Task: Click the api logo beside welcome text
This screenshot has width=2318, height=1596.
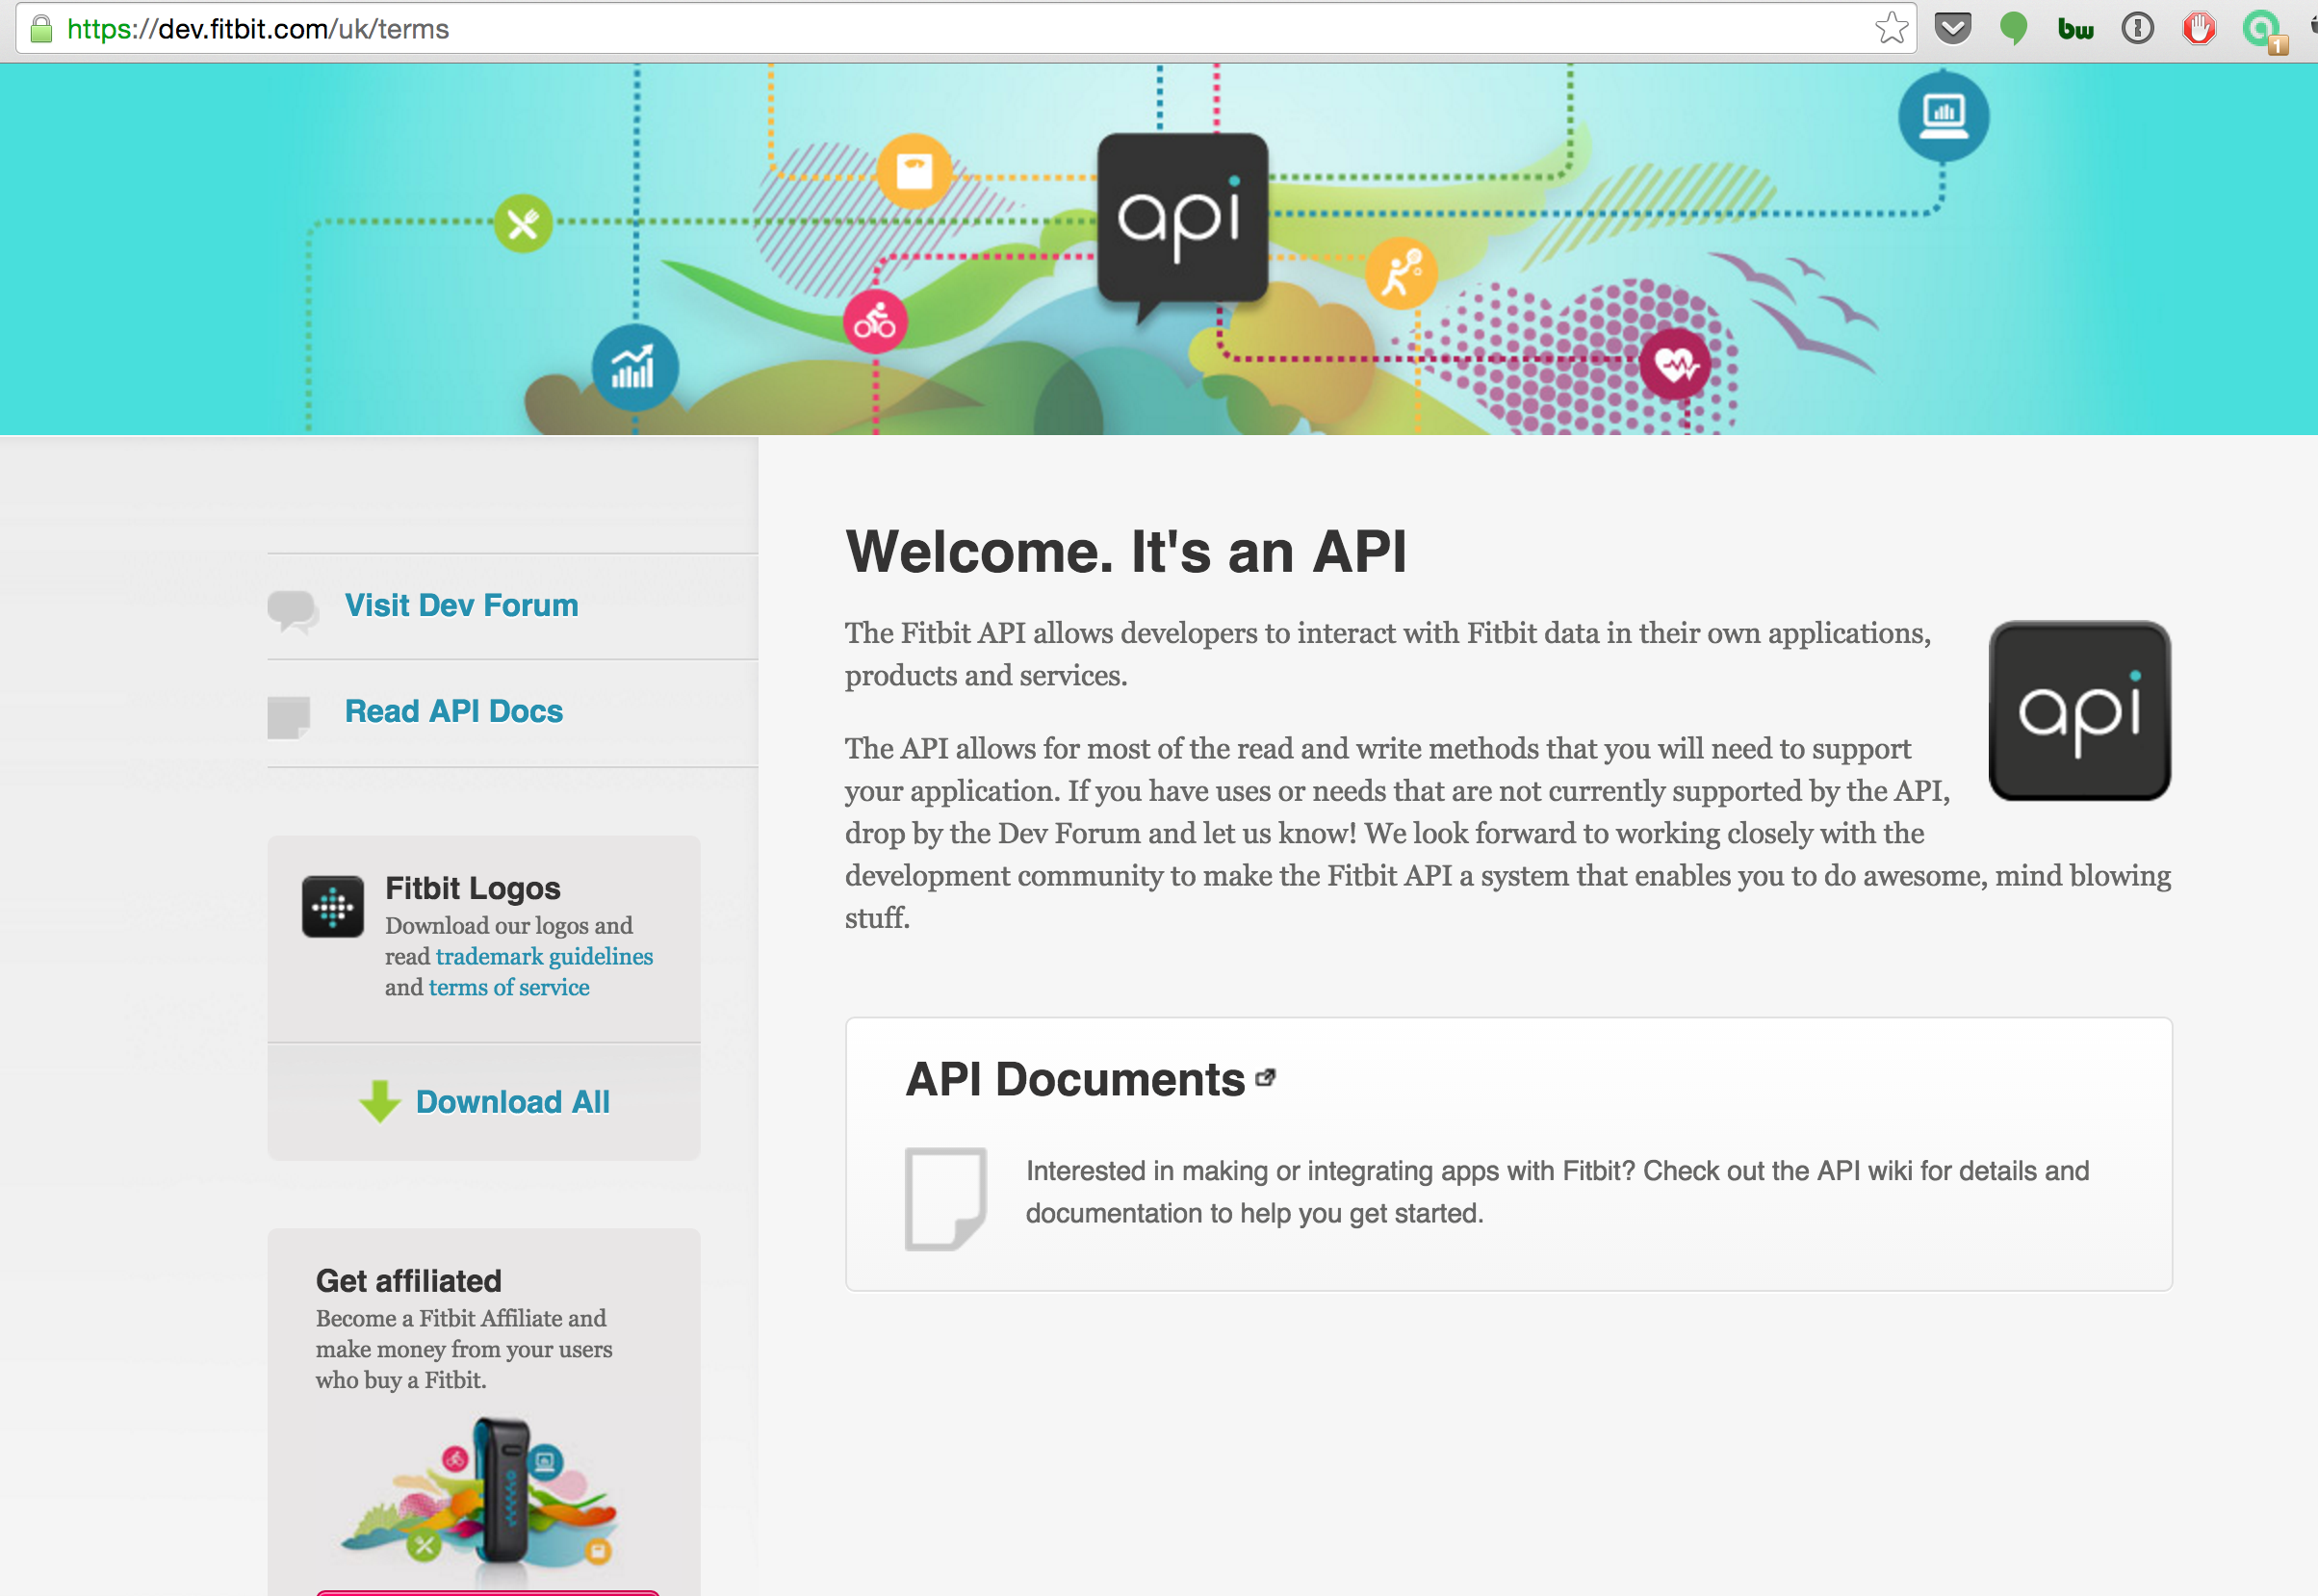Action: pyautogui.click(x=2079, y=711)
